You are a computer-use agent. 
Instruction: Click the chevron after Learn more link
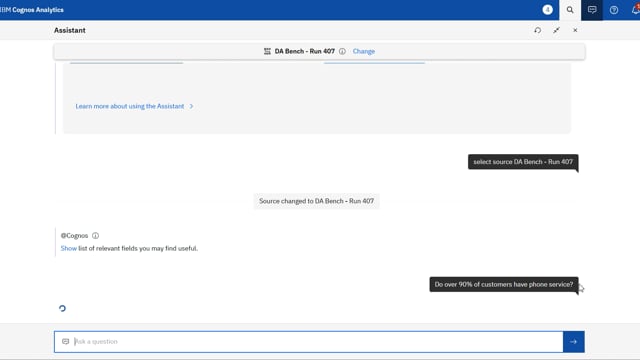pos(191,106)
